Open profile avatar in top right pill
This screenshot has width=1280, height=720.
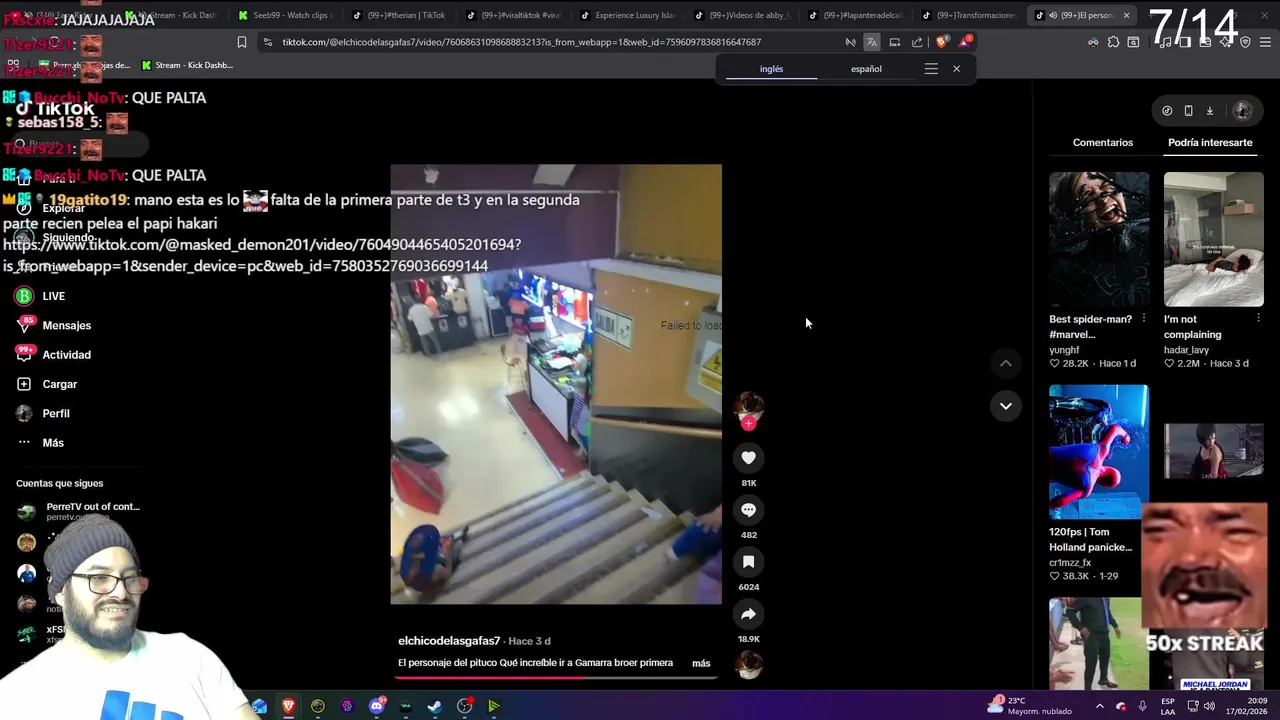(x=1242, y=111)
